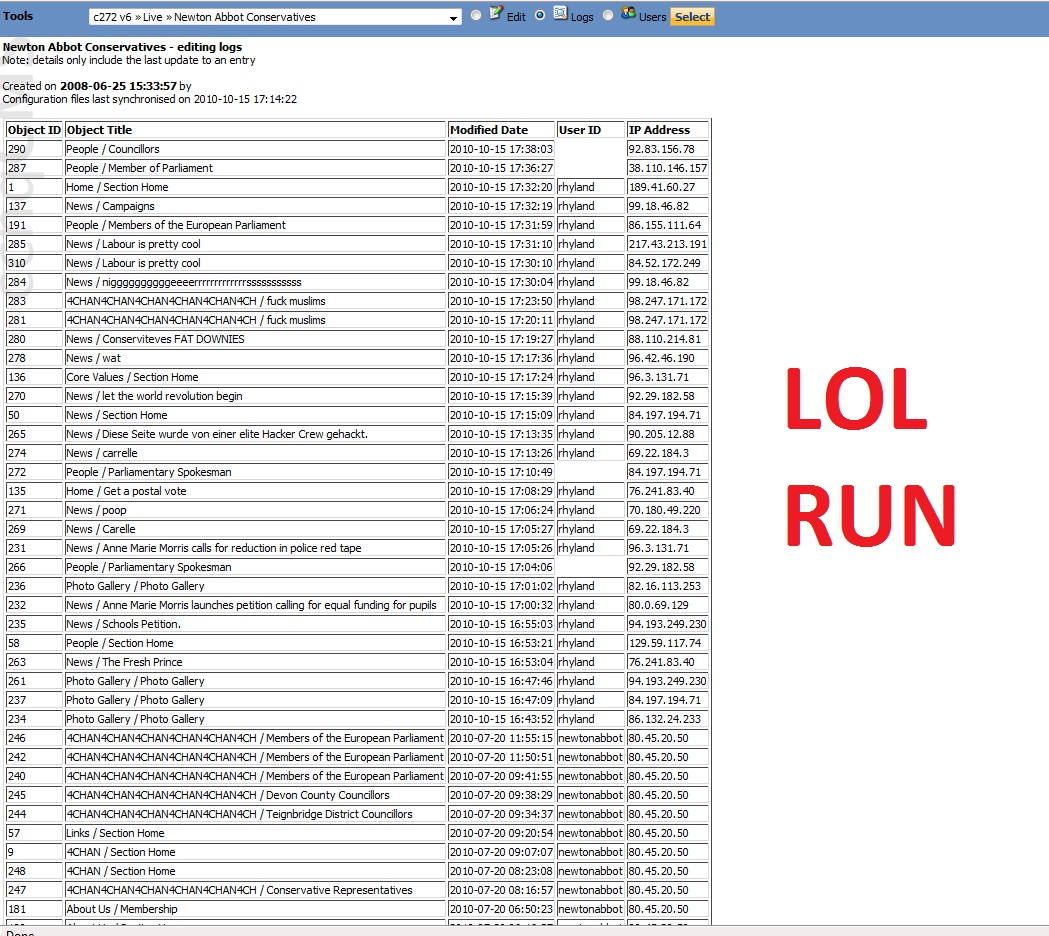
Task: Click the Logs document icon
Action: (x=561, y=13)
